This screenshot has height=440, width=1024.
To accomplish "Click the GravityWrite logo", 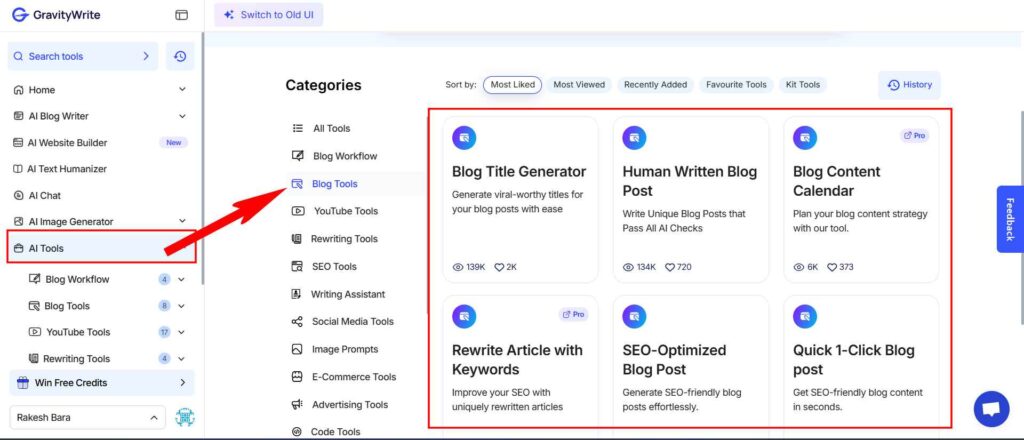I will 56,15.
